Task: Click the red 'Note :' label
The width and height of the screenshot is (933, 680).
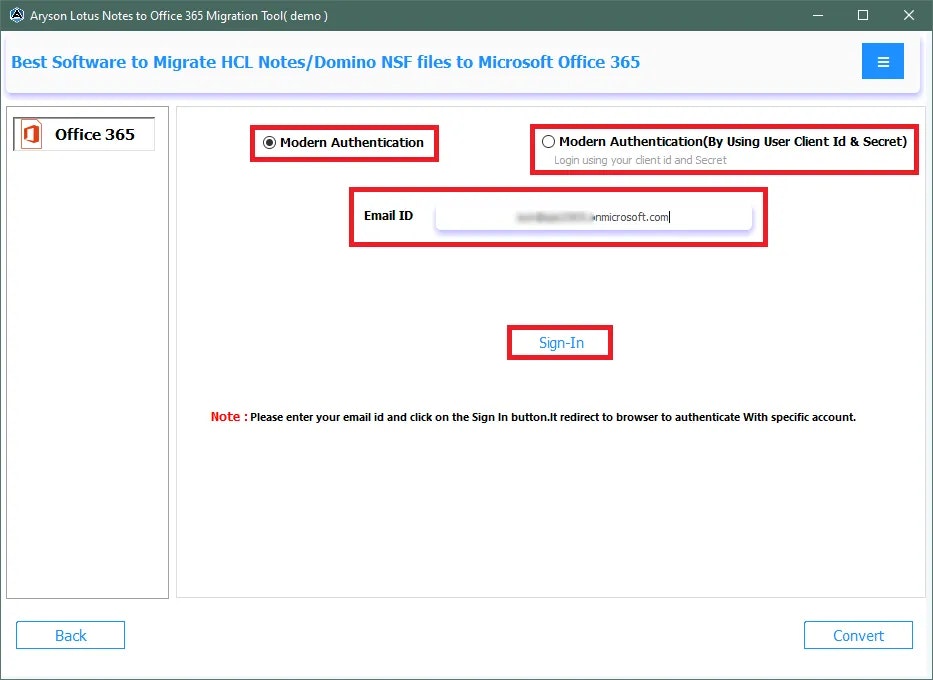Action: [228, 416]
